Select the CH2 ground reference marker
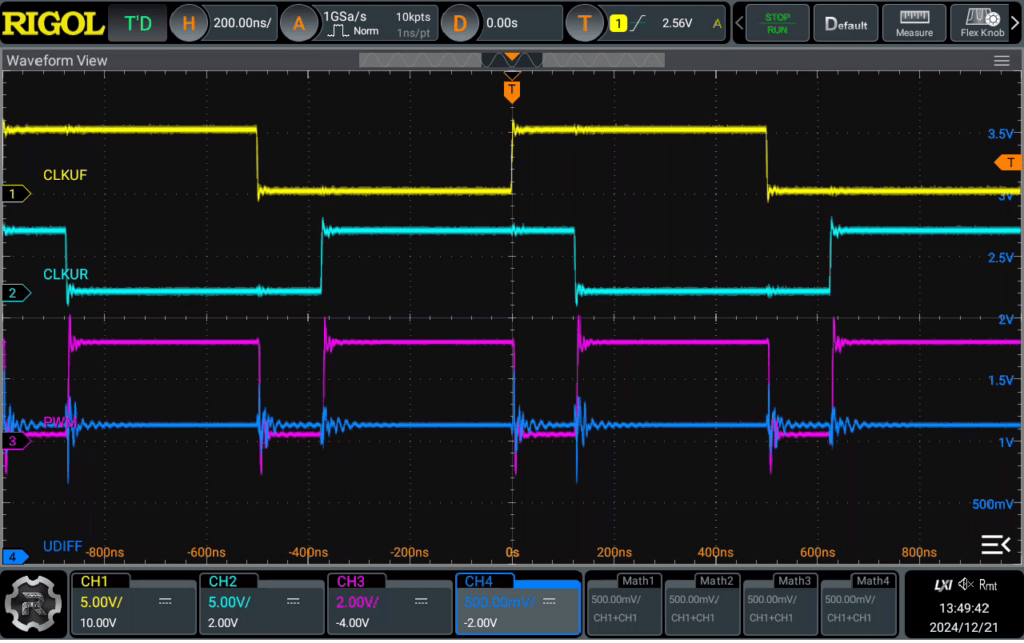The height and width of the screenshot is (643, 1024). (16, 293)
